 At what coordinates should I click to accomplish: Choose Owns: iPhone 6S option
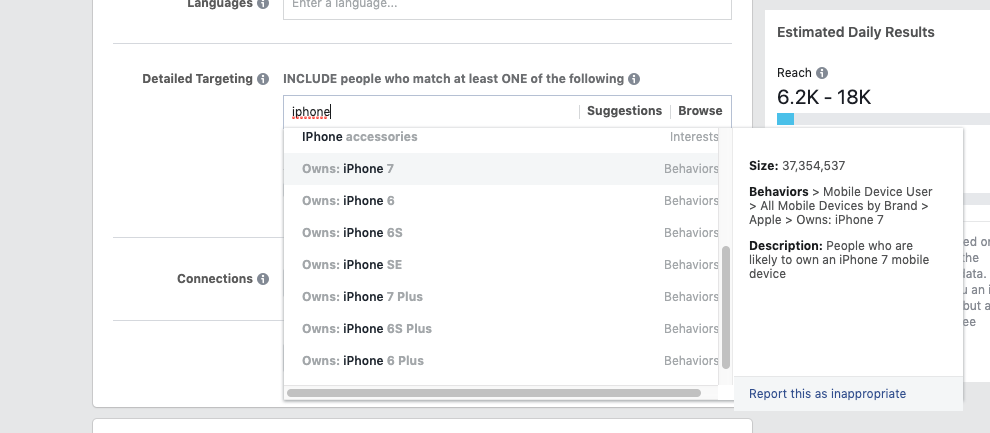[x=501, y=233]
